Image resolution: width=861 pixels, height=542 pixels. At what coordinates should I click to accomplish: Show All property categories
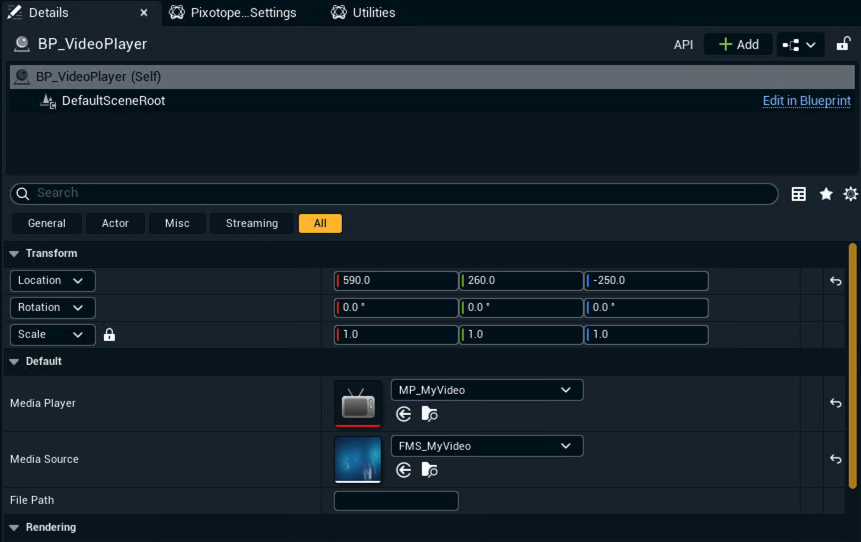[320, 223]
